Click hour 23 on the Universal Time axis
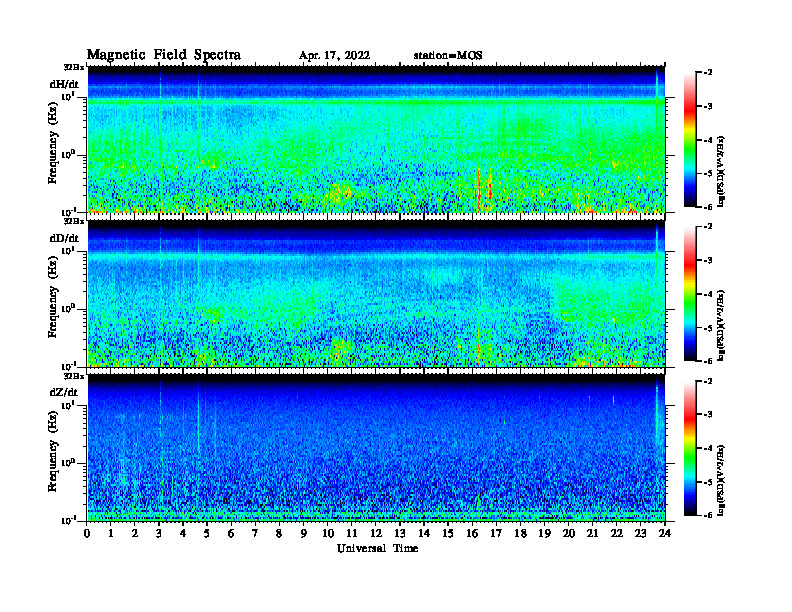Viewport: 792px width, 612px height. [x=640, y=533]
